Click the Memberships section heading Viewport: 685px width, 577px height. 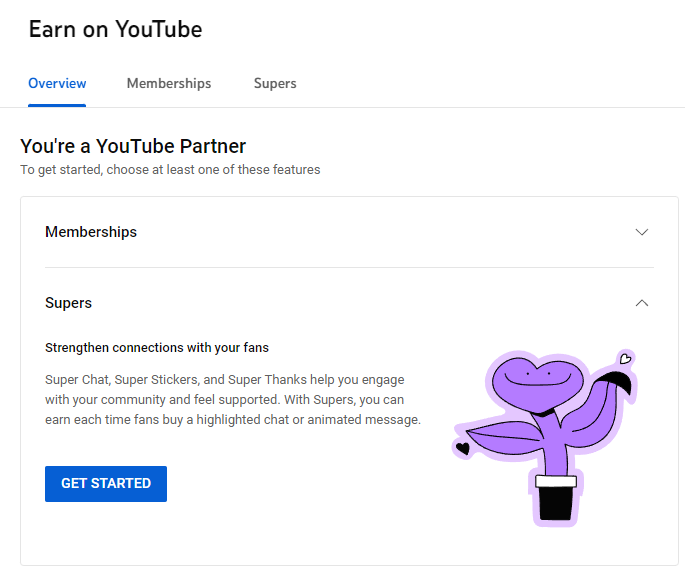(x=91, y=232)
